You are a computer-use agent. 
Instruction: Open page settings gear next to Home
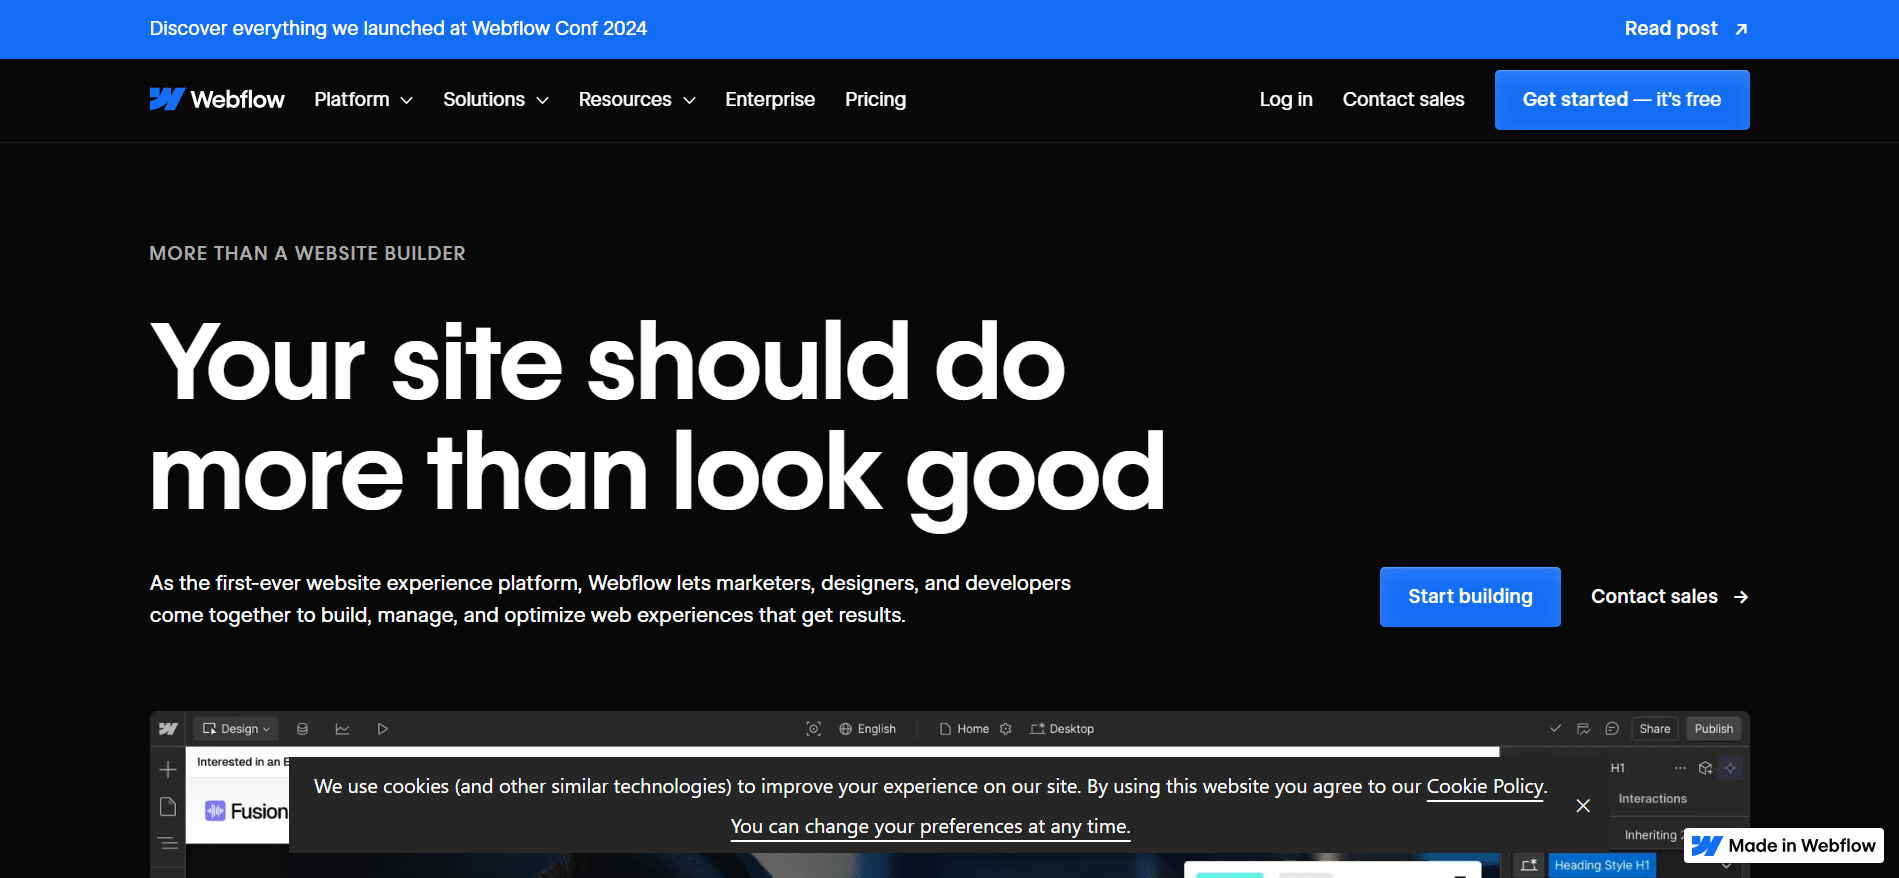[x=1006, y=729]
